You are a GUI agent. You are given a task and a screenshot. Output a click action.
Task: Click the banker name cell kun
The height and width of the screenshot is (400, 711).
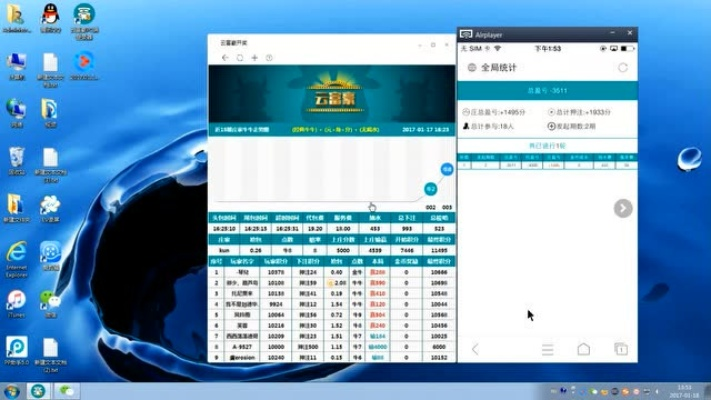click(x=224, y=250)
